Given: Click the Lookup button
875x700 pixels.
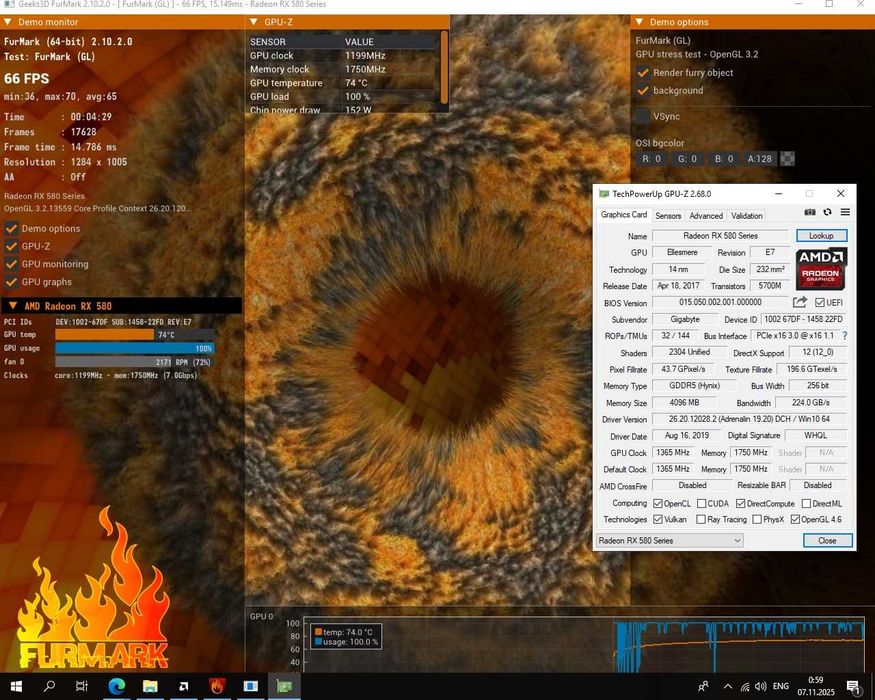Looking at the screenshot, I should pos(821,235).
